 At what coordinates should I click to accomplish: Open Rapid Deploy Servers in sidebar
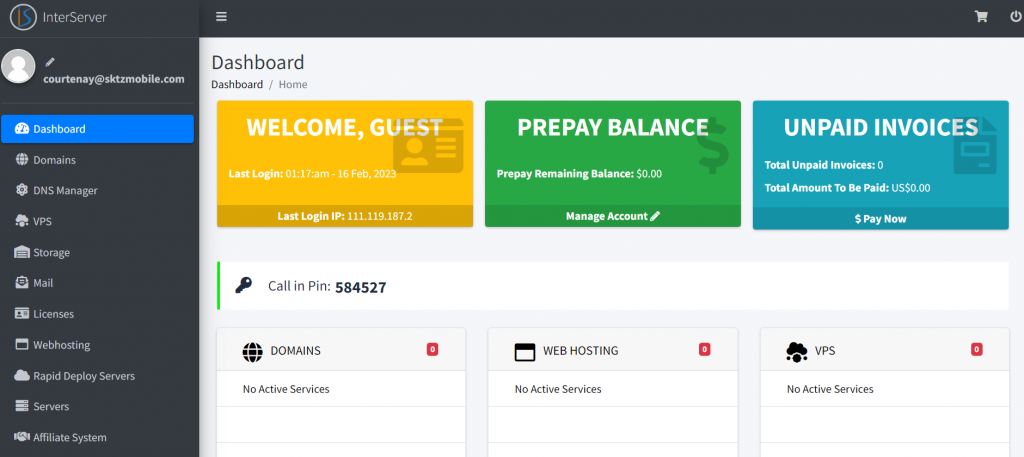pos(97,376)
